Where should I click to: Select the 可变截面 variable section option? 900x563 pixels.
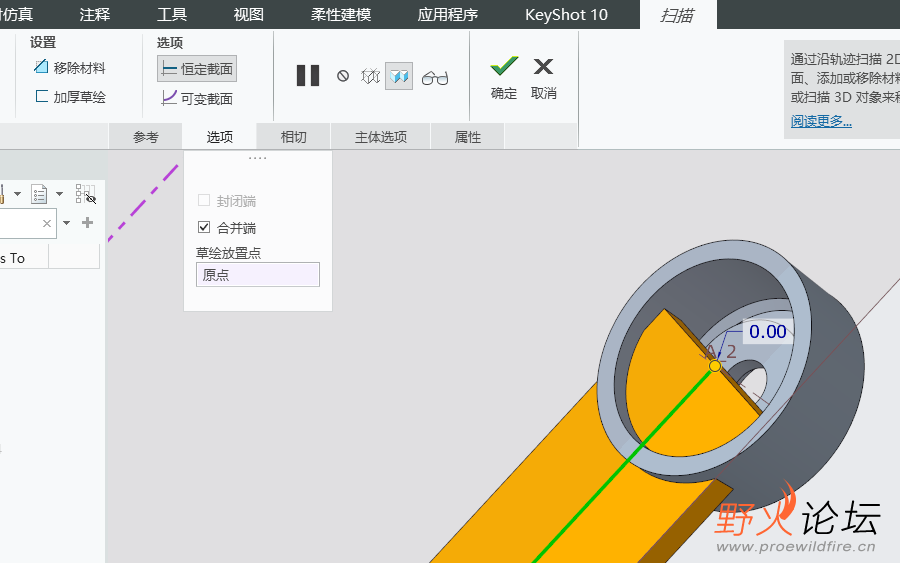click(197, 99)
